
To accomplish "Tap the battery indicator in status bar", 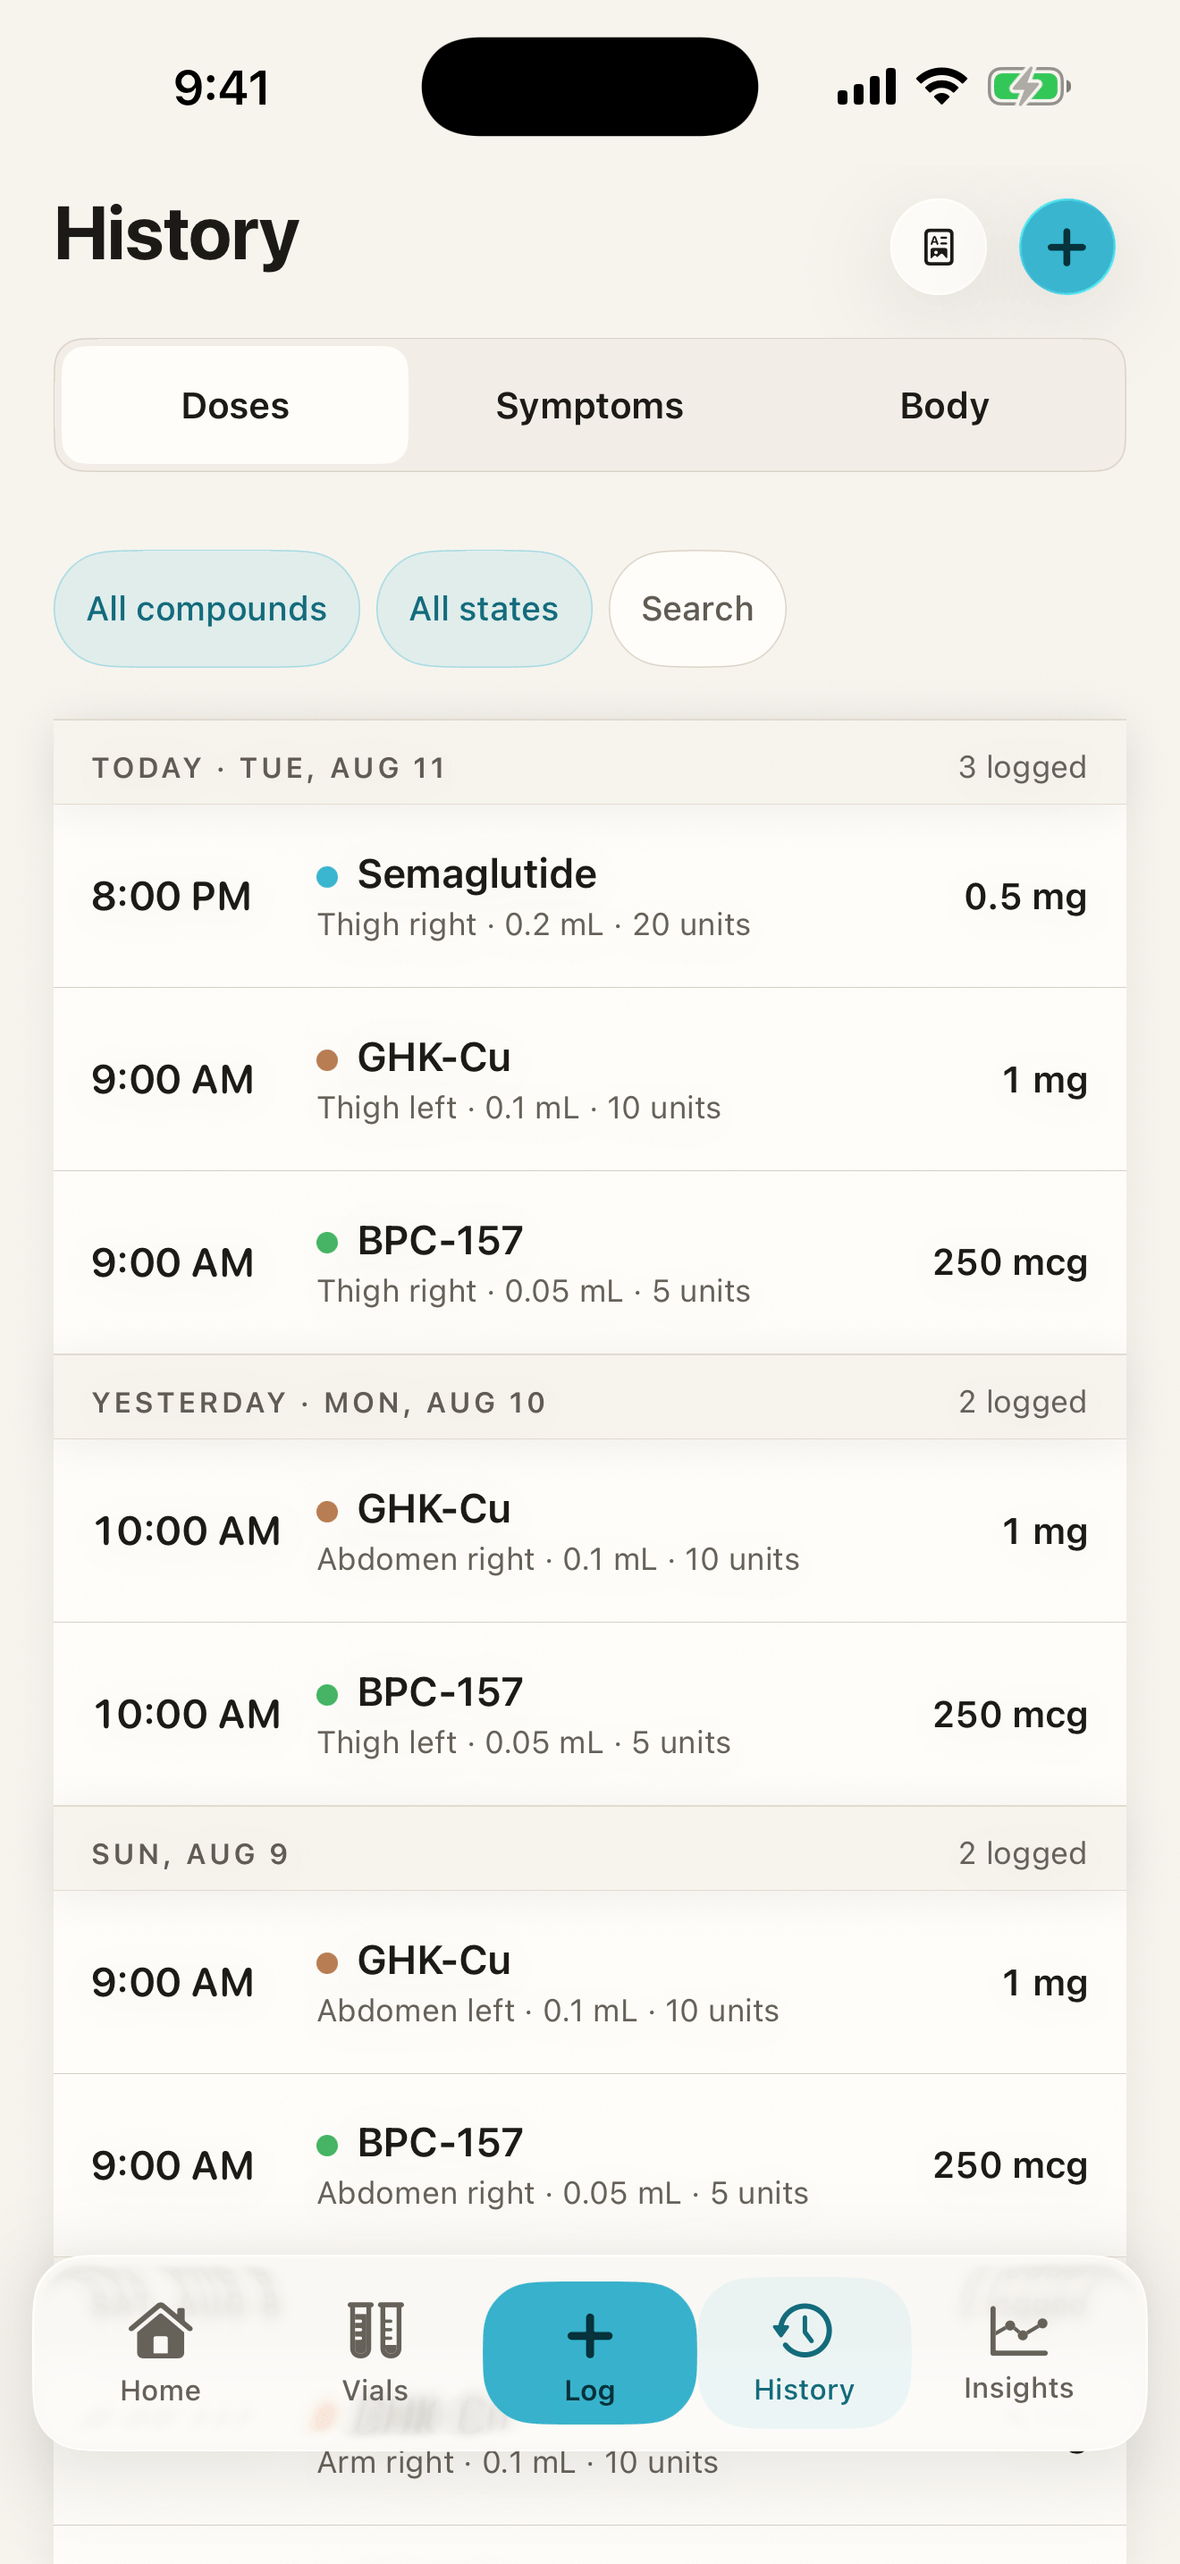I will click(1029, 87).
